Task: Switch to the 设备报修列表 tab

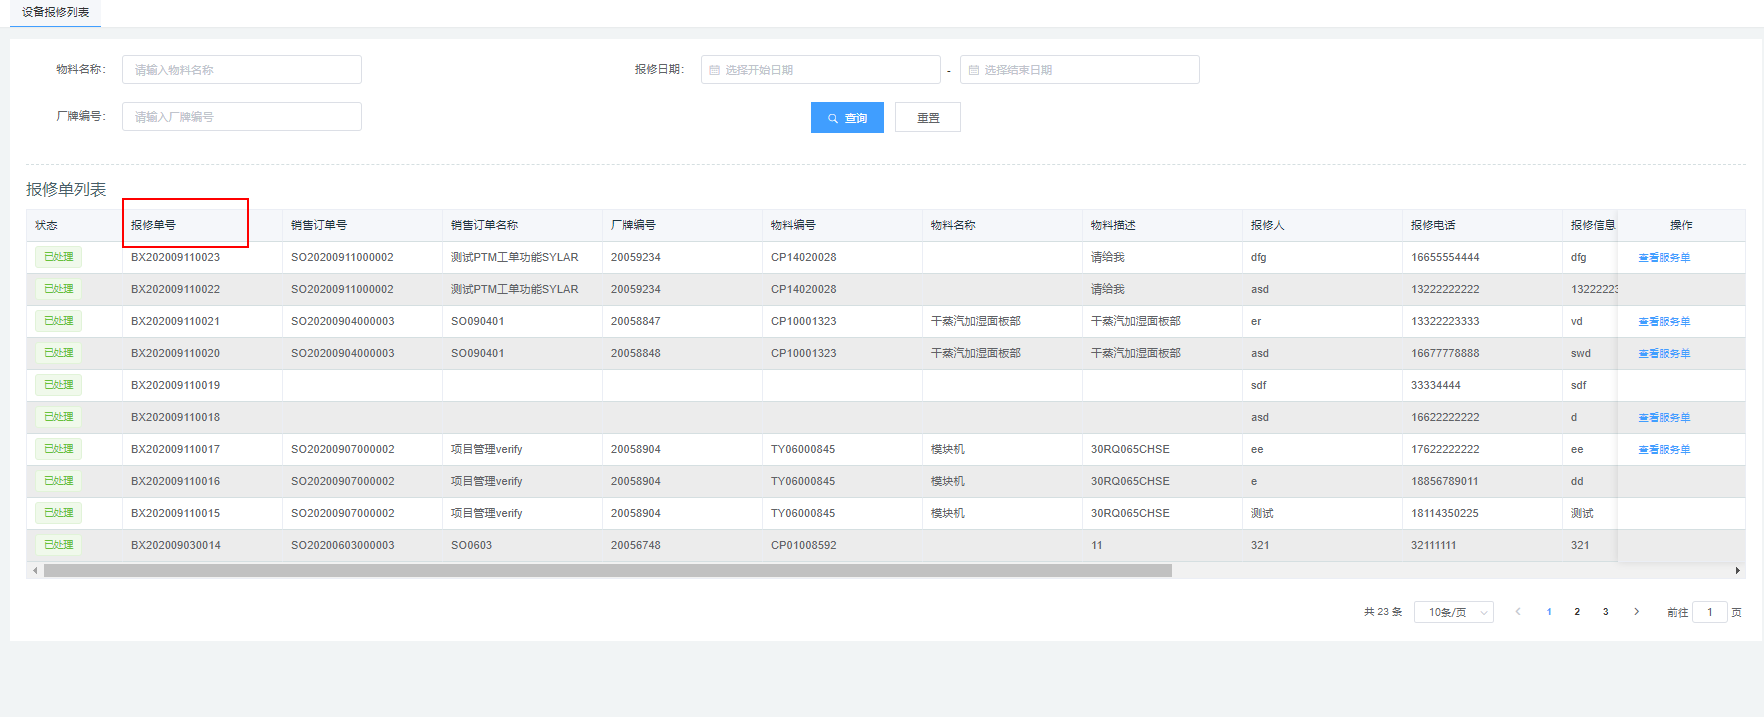Action: pos(56,12)
